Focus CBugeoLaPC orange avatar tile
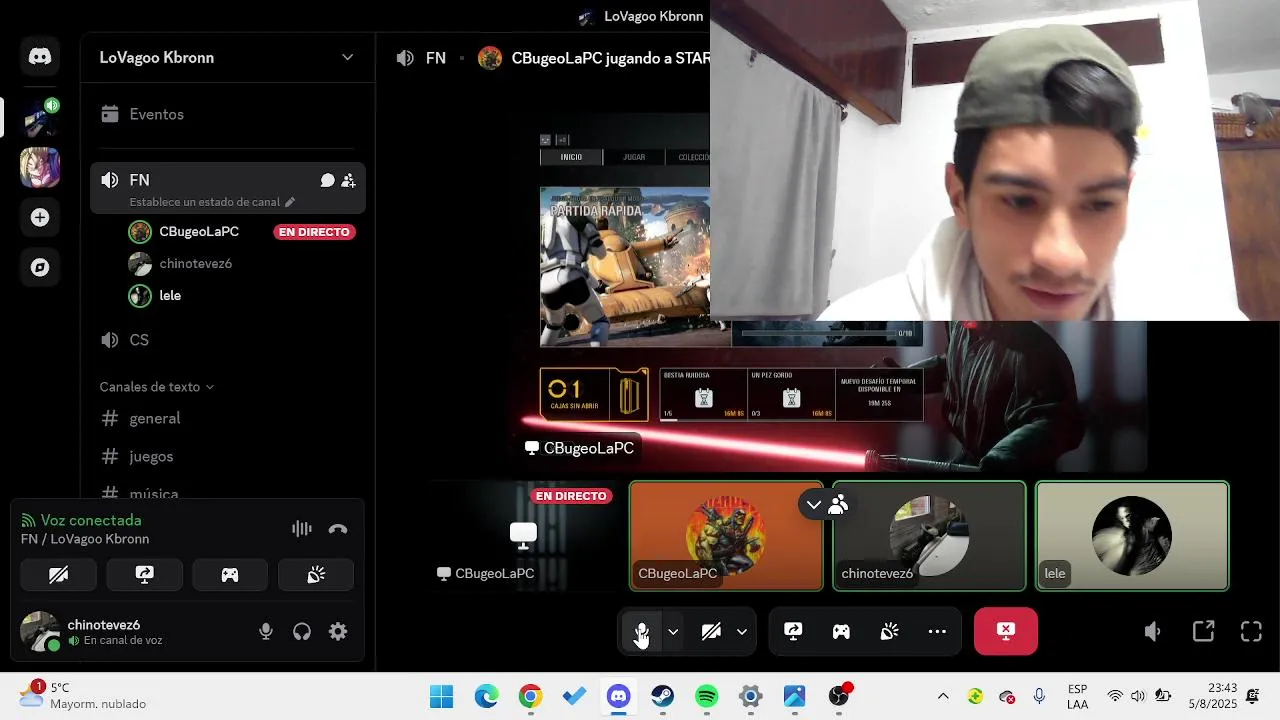This screenshot has width=1280, height=720. point(726,536)
